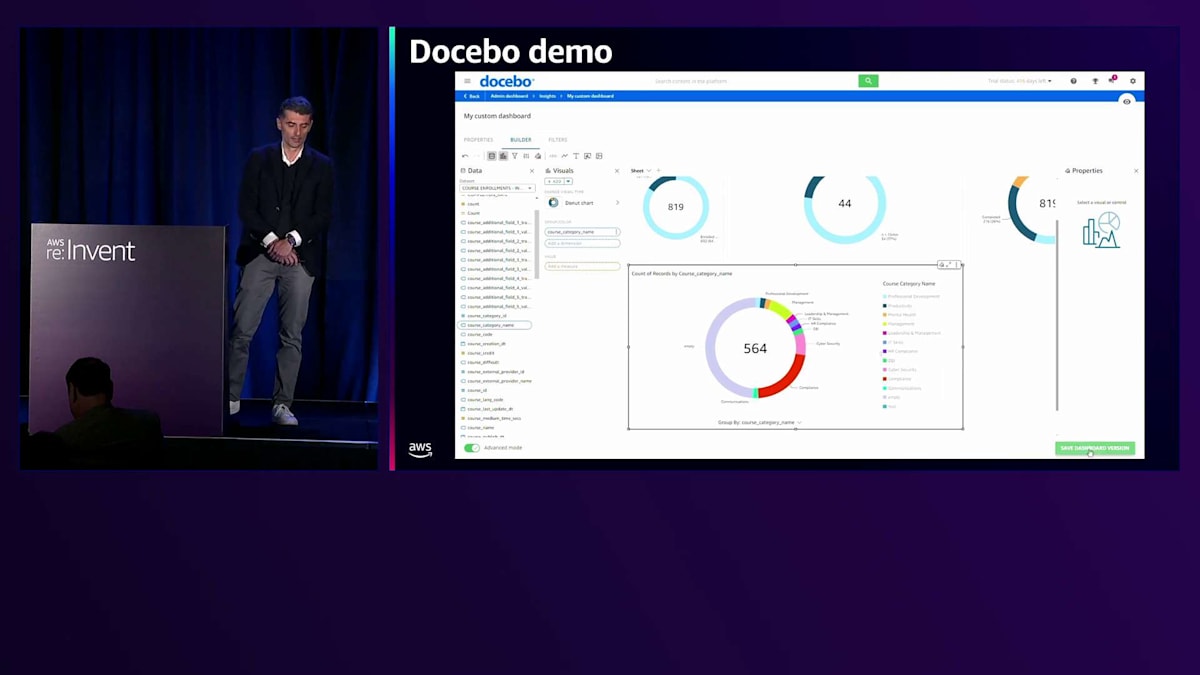Click Professional Development legend swatch
The width and height of the screenshot is (1200, 675).
885,296
